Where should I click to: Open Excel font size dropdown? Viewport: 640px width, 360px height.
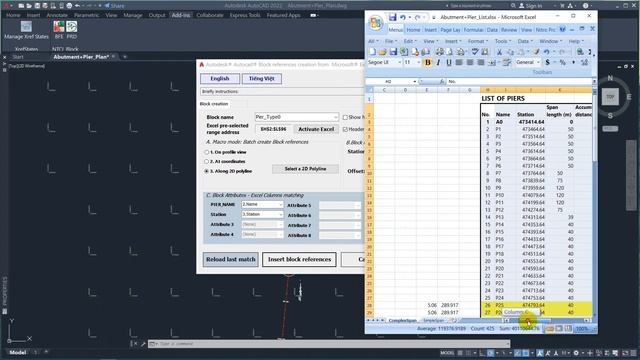tap(418, 62)
